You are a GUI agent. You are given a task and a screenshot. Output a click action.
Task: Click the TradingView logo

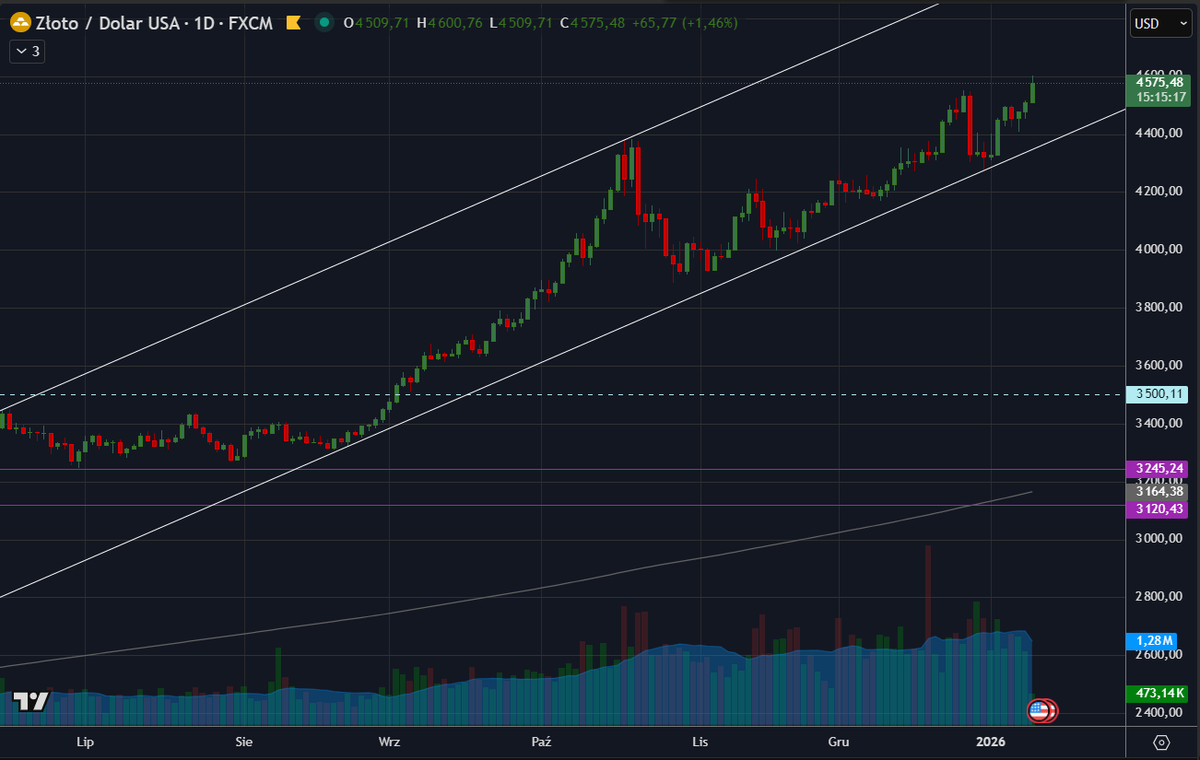coord(31,701)
